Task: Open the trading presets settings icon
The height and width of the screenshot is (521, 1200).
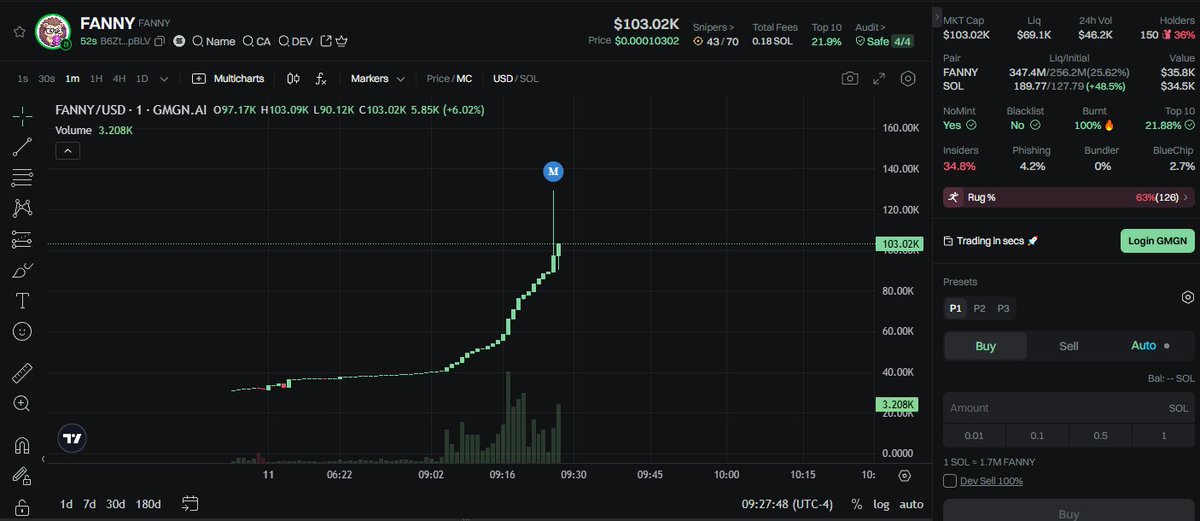Action: [1187, 297]
